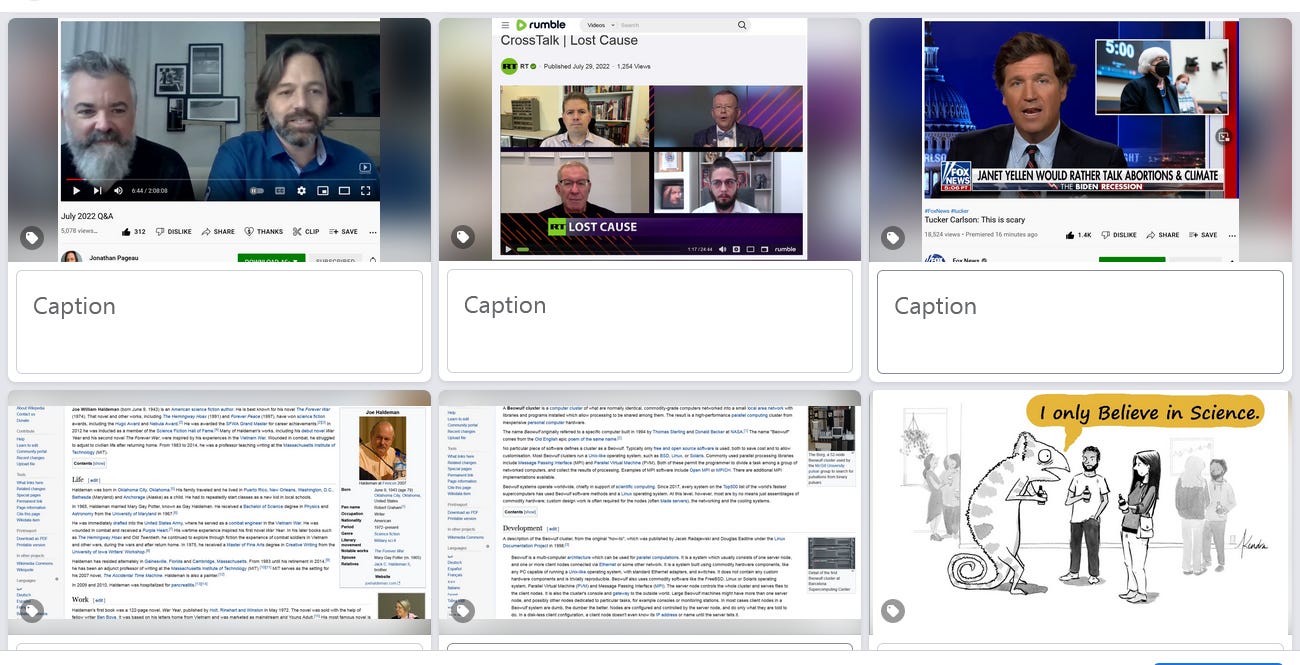Click tag icon on Tucker Carlson Fox News image
The width and height of the screenshot is (1300, 665).
pyautogui.click(x=892, y=238)
